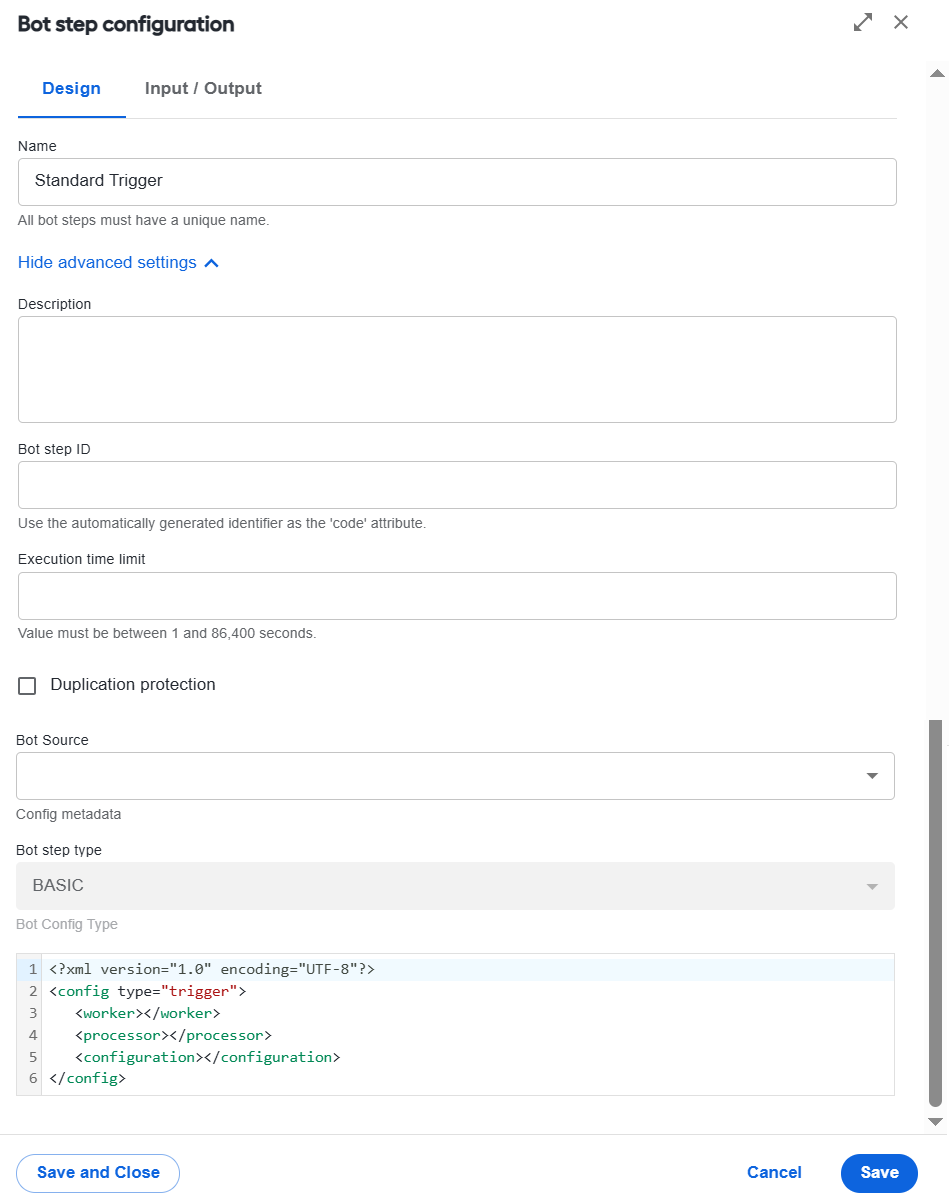Screen dimensions: 949x1202
Task: Edit the Name field containing Standard Trigger
Action: pyautogui.click(x=457, y=182)
